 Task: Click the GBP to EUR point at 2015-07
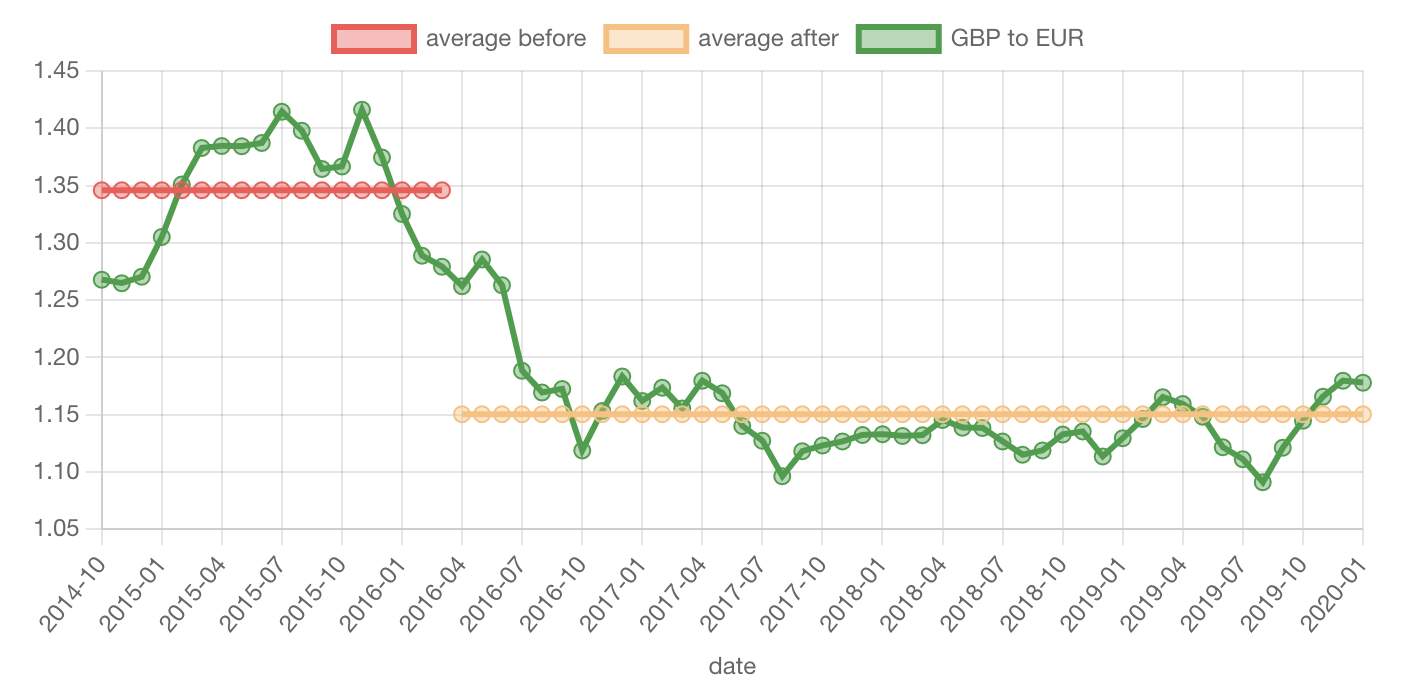(x=281, y=112)
